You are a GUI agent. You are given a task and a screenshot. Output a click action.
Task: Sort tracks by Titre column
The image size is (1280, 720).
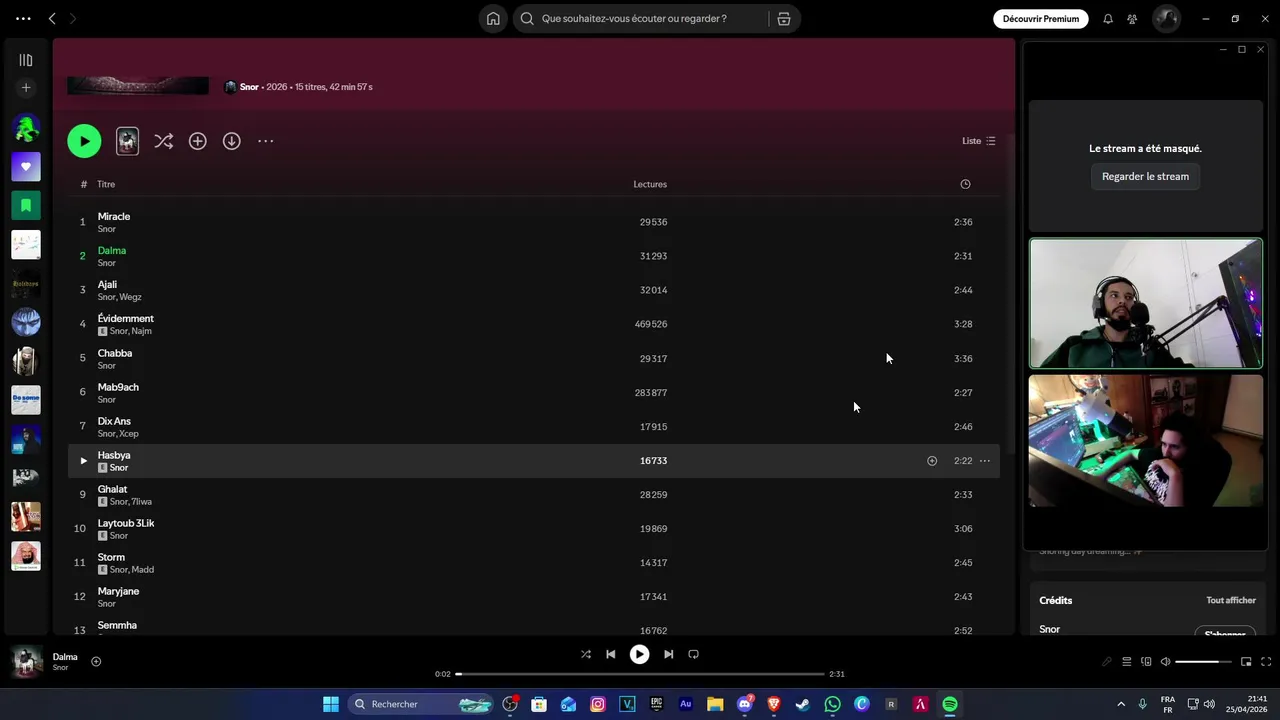(106, 184)
